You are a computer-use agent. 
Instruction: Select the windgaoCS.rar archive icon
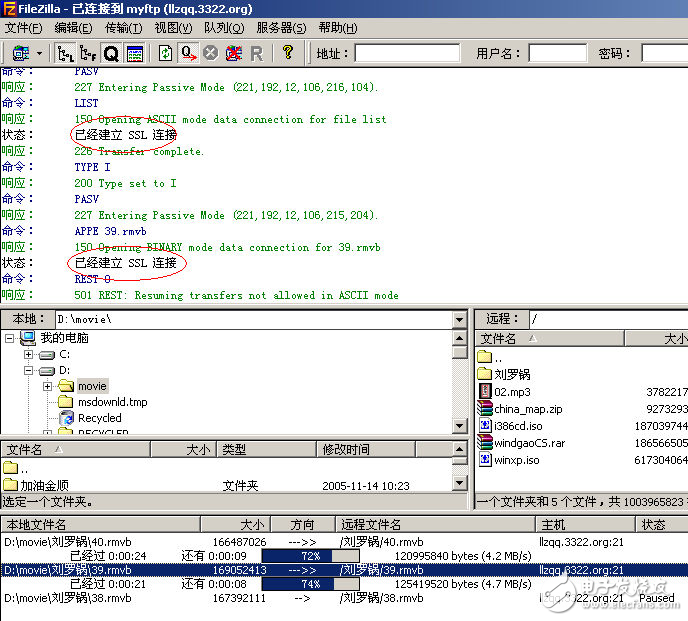tap(485, 442)
